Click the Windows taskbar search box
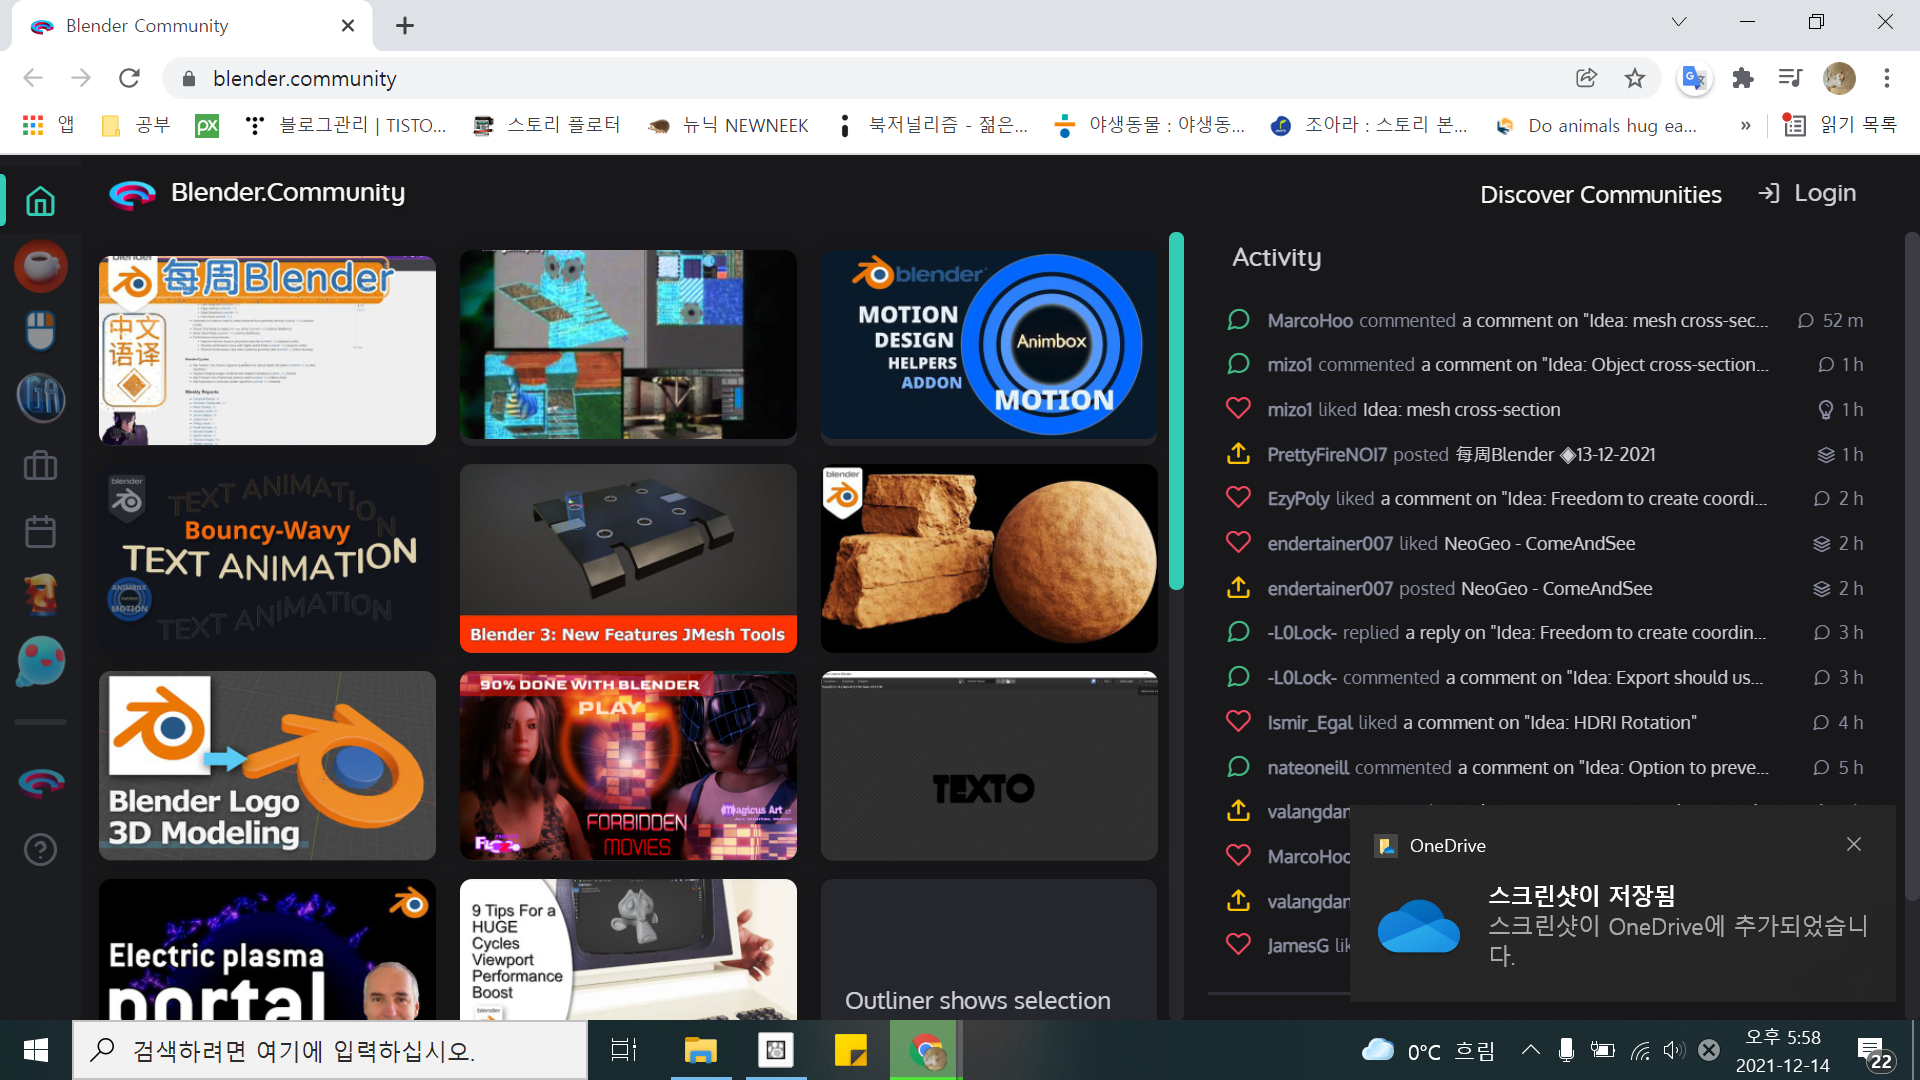 pos(330,1050)
